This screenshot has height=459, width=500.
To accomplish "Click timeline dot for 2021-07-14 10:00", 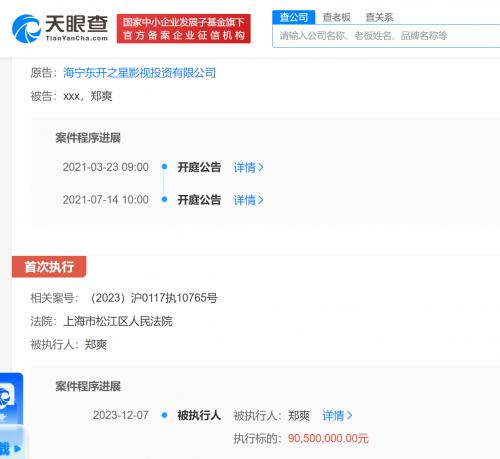I will (x=164, y=199).
